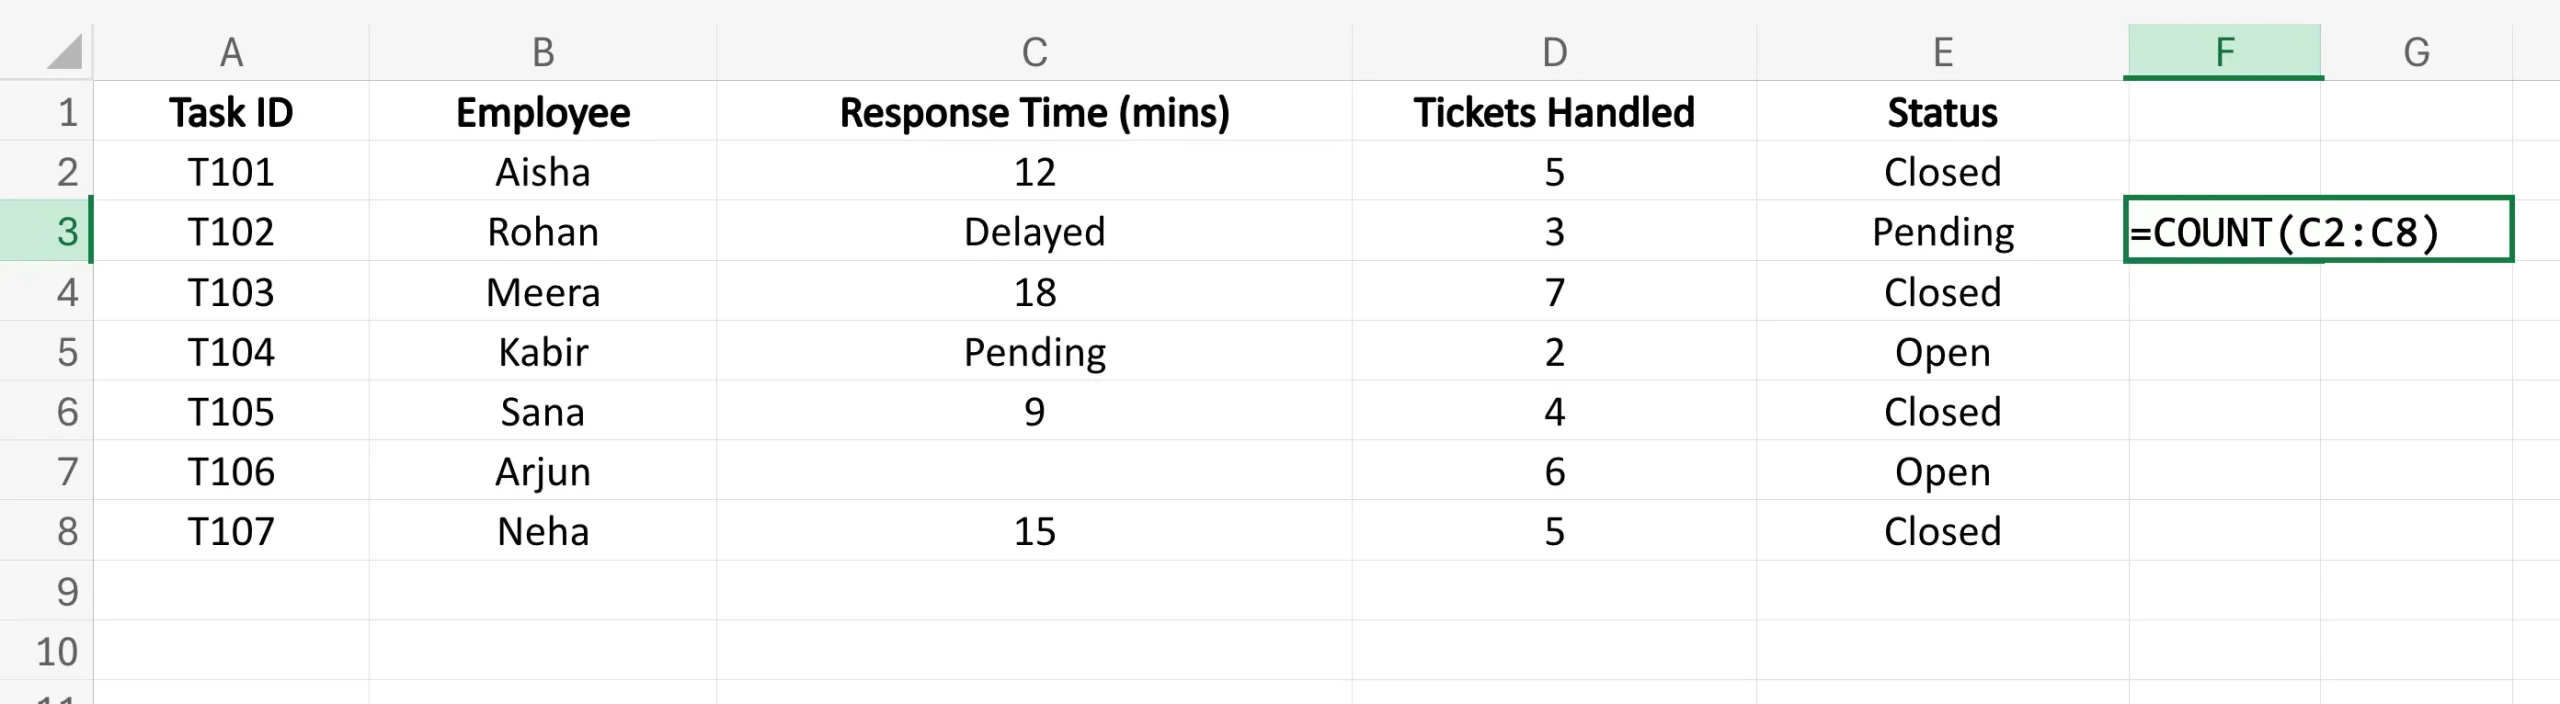
Task: Select Kabir's Open status cell
Action: pyautogui.click(x=1942, y=352)
